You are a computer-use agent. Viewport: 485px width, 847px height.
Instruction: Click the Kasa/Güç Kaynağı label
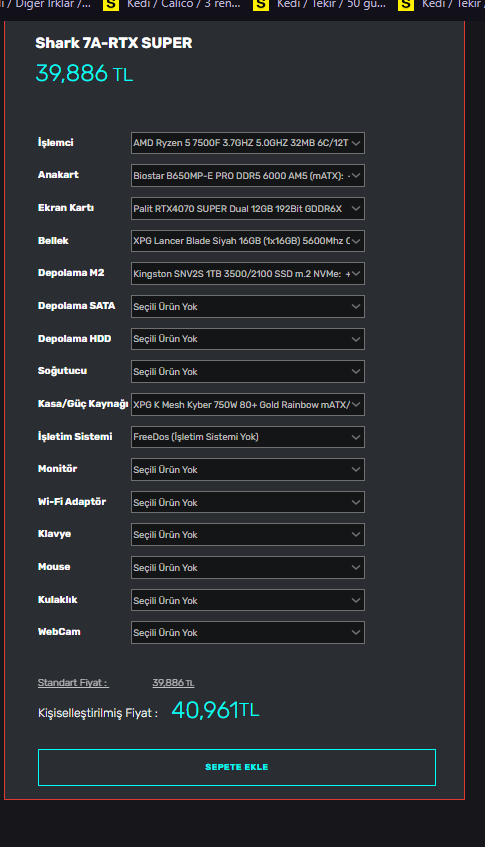coord(83,404)
